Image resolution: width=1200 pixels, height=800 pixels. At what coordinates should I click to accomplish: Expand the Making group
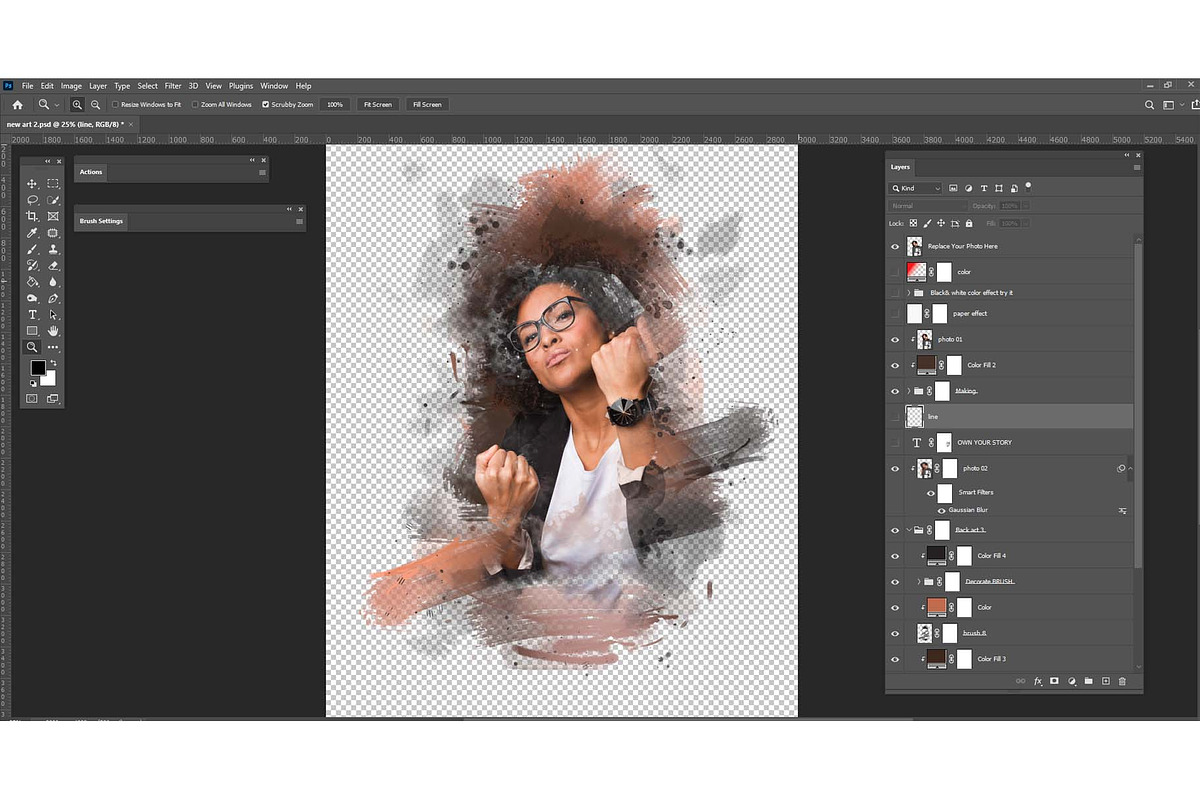click(x=909, y=391)
